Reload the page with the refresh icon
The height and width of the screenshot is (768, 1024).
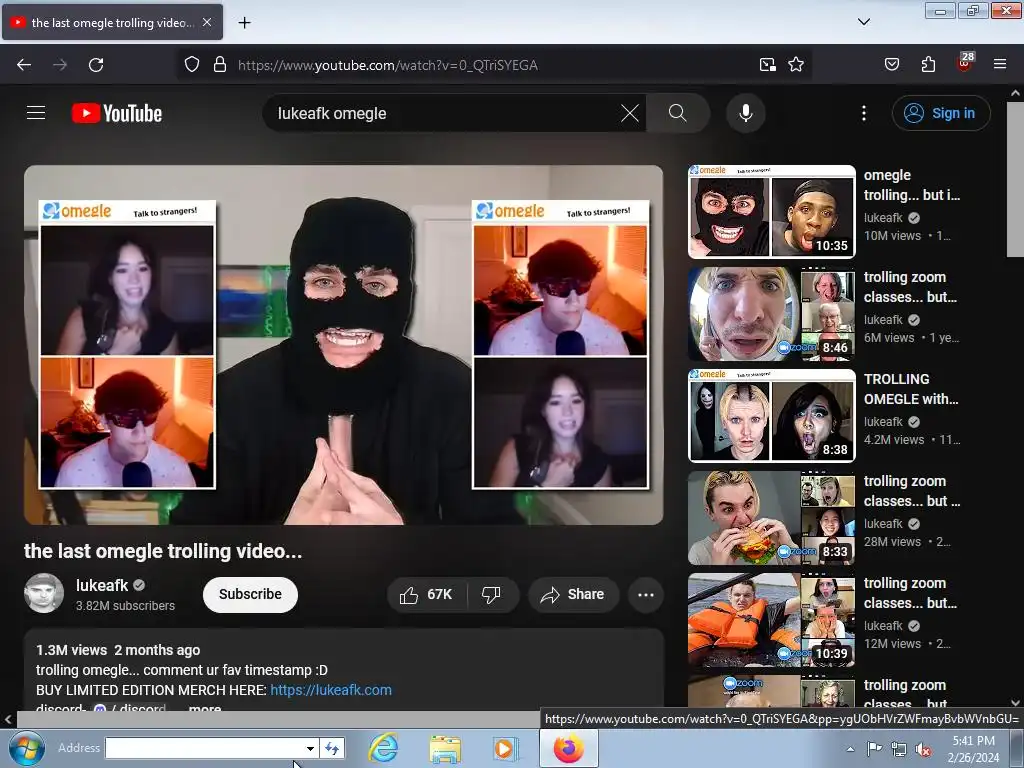tap(96, 65)
